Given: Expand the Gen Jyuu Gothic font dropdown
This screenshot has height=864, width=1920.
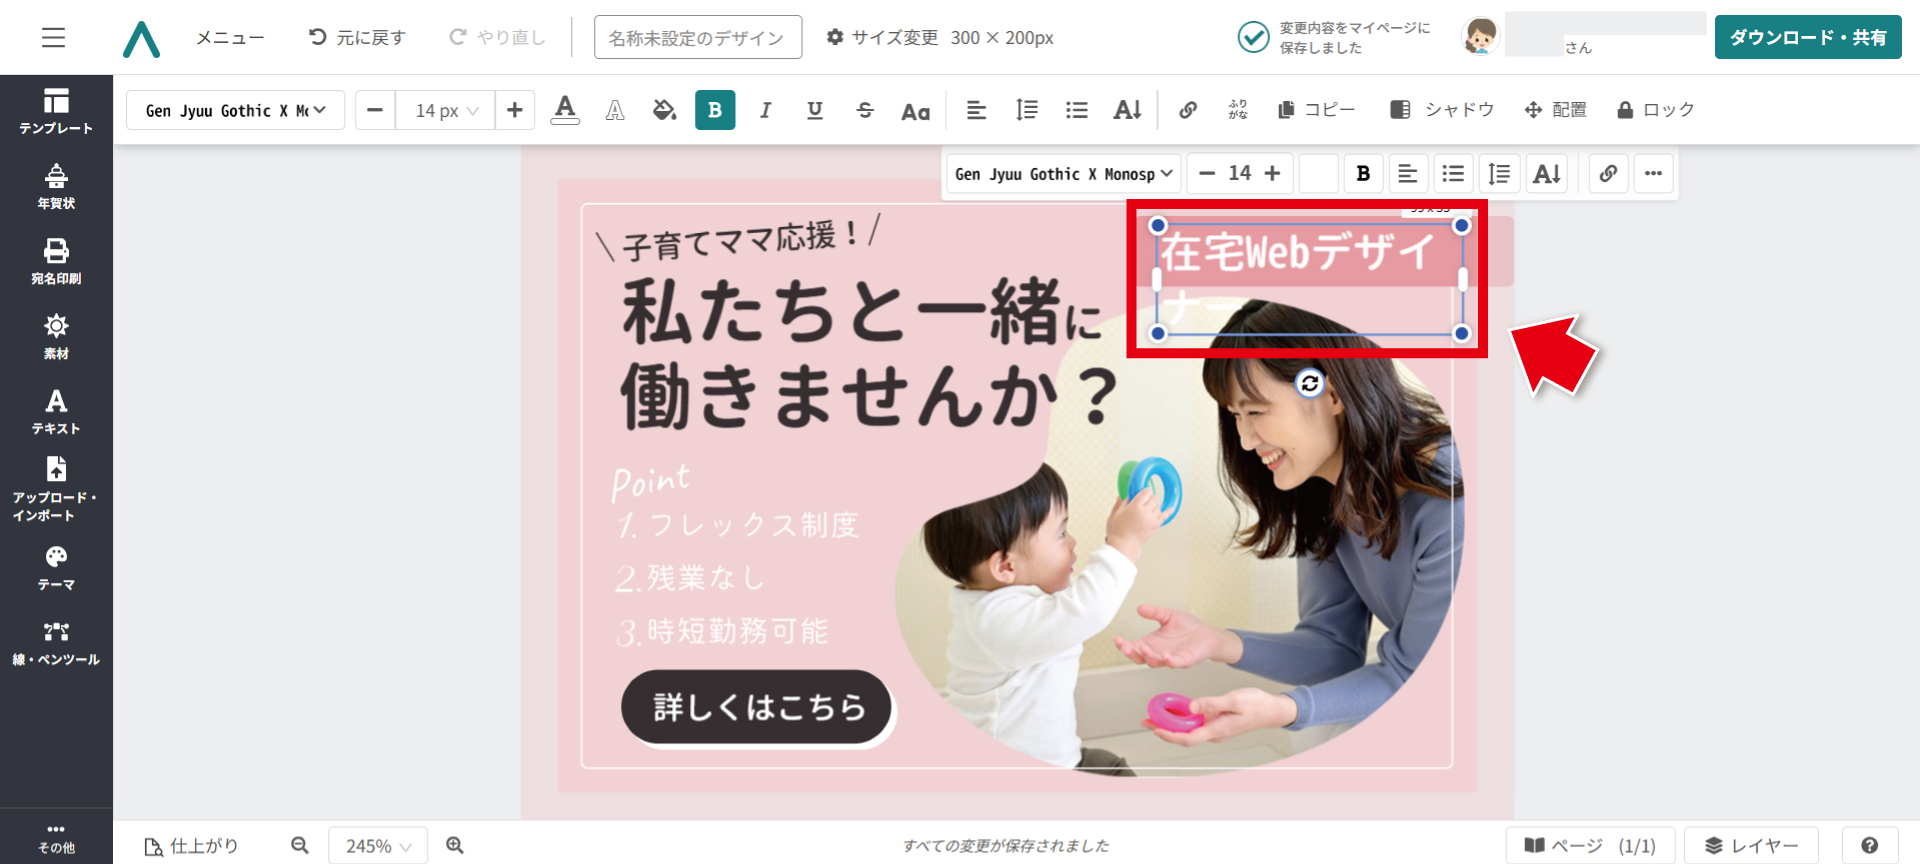Looking at the screenshot, I should (x=235, y=110).
